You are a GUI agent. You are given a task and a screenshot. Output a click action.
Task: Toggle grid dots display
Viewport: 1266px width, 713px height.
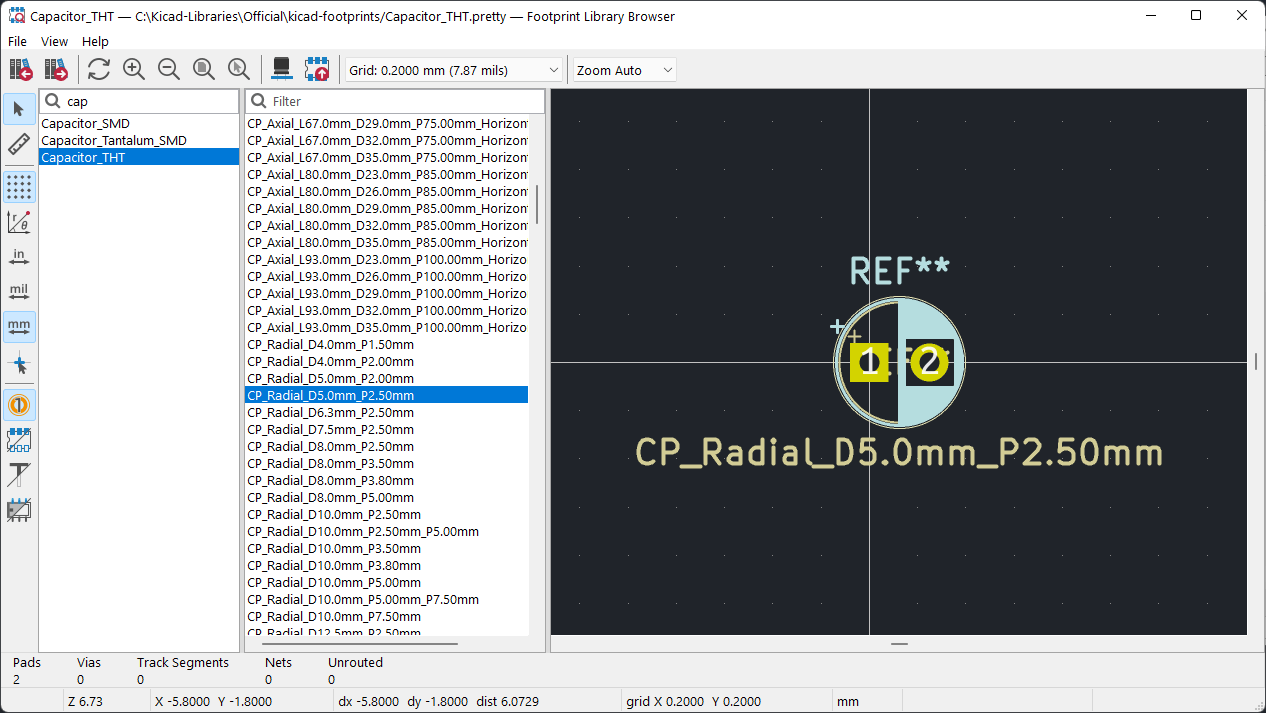19,187
